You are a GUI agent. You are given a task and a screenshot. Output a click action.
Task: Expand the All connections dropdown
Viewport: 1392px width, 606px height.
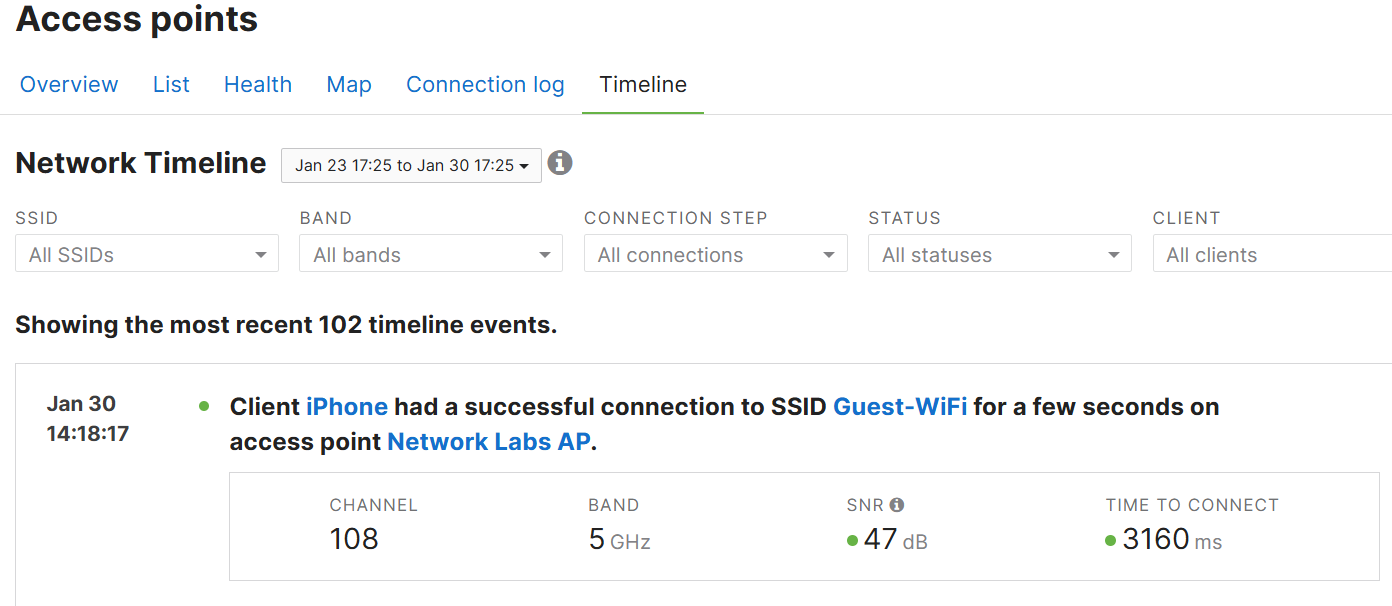tap(715, 254)
